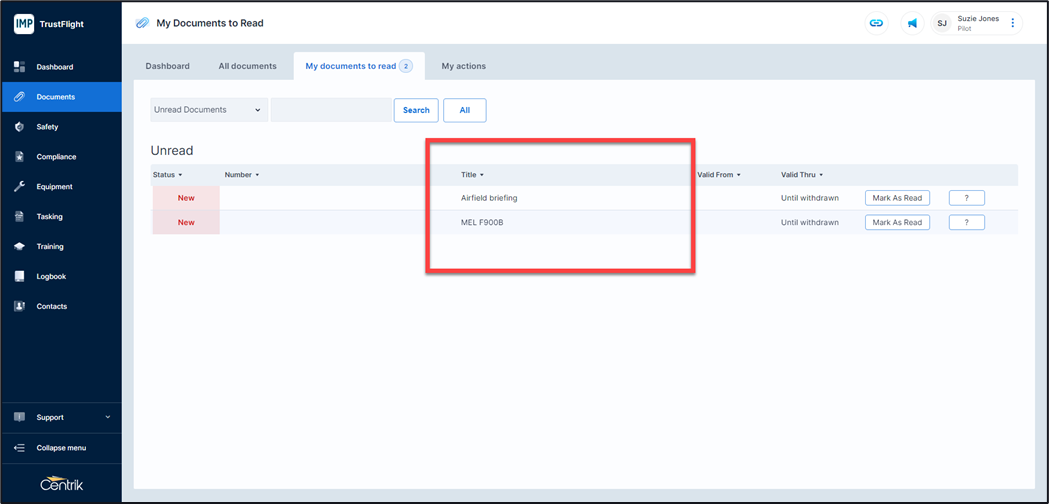
Task: Click the Training graduation cap icon
Action: pos(19,246)
